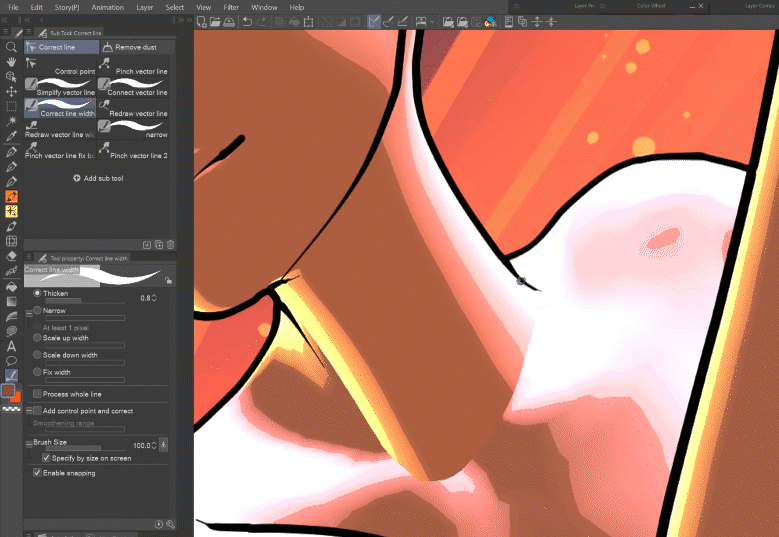Image resolution: width=779 pixels, height=537 pixels.
Task: Click the New document icon
Action: (201, 21)
